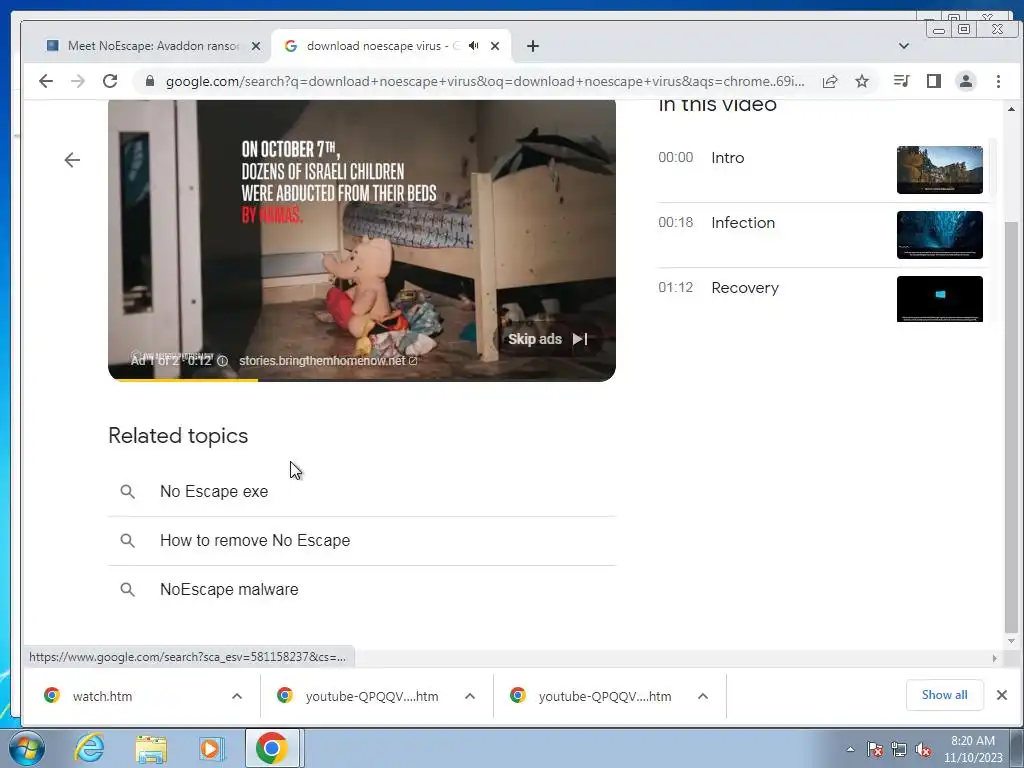
Task: Open Windows Explorer from taskbar
Action: click(x=151, y=748)
